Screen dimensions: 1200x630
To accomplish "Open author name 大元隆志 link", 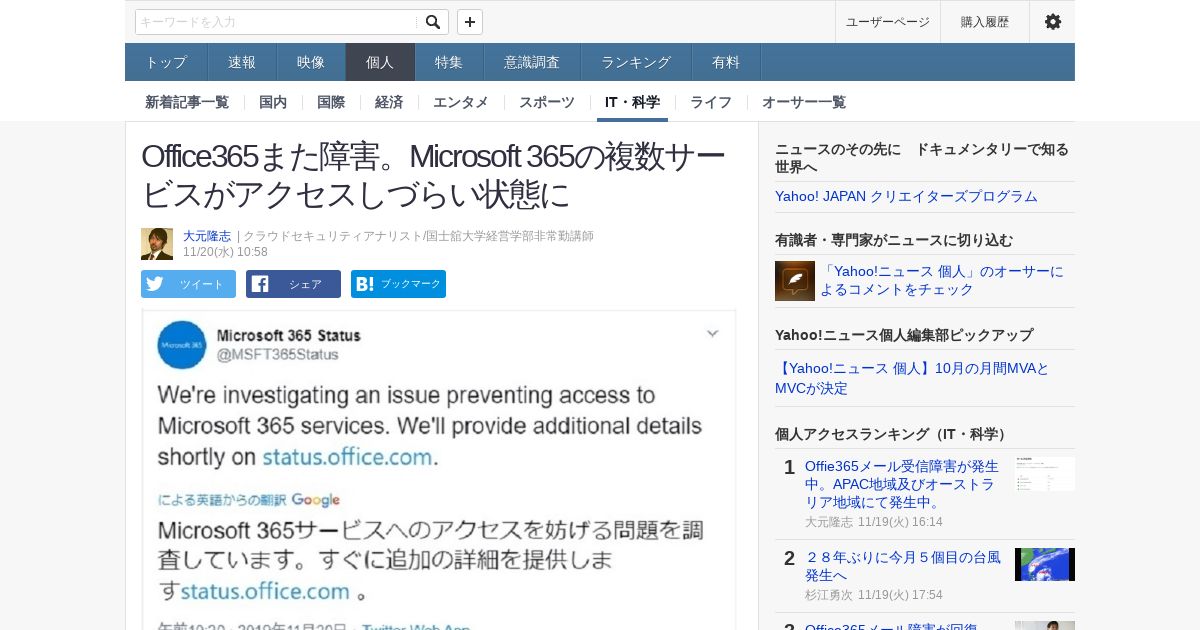I will tap(207, 236).
